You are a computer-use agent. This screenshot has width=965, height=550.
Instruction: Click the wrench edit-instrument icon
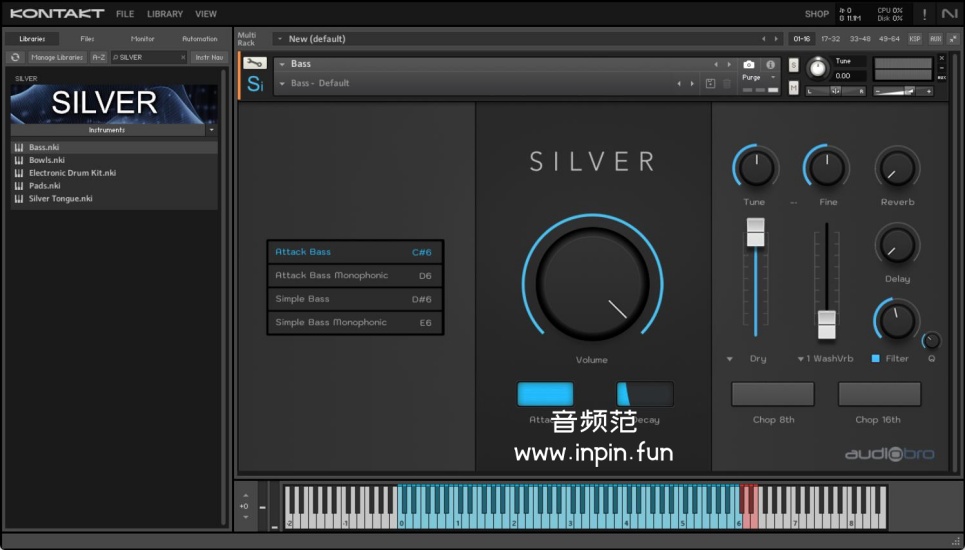coord(254,63)
